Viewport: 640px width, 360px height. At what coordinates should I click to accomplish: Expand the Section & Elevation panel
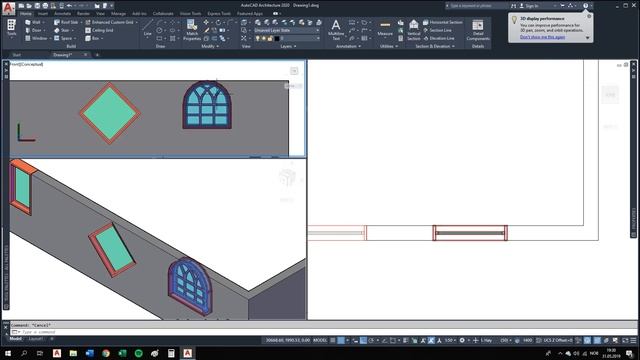435,47
